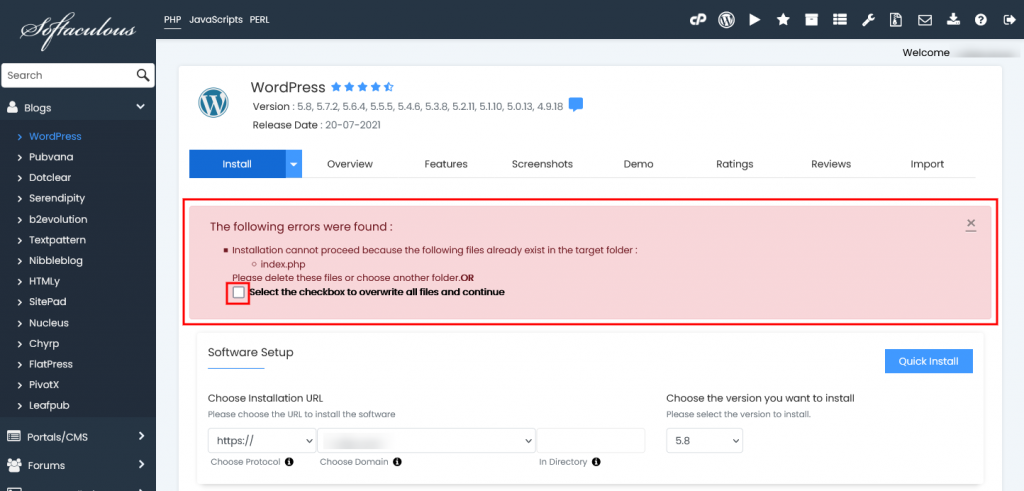Screen dimensions: 1024x491
Task: Select Chyrp in the sidebar
Action: [44, 343]
